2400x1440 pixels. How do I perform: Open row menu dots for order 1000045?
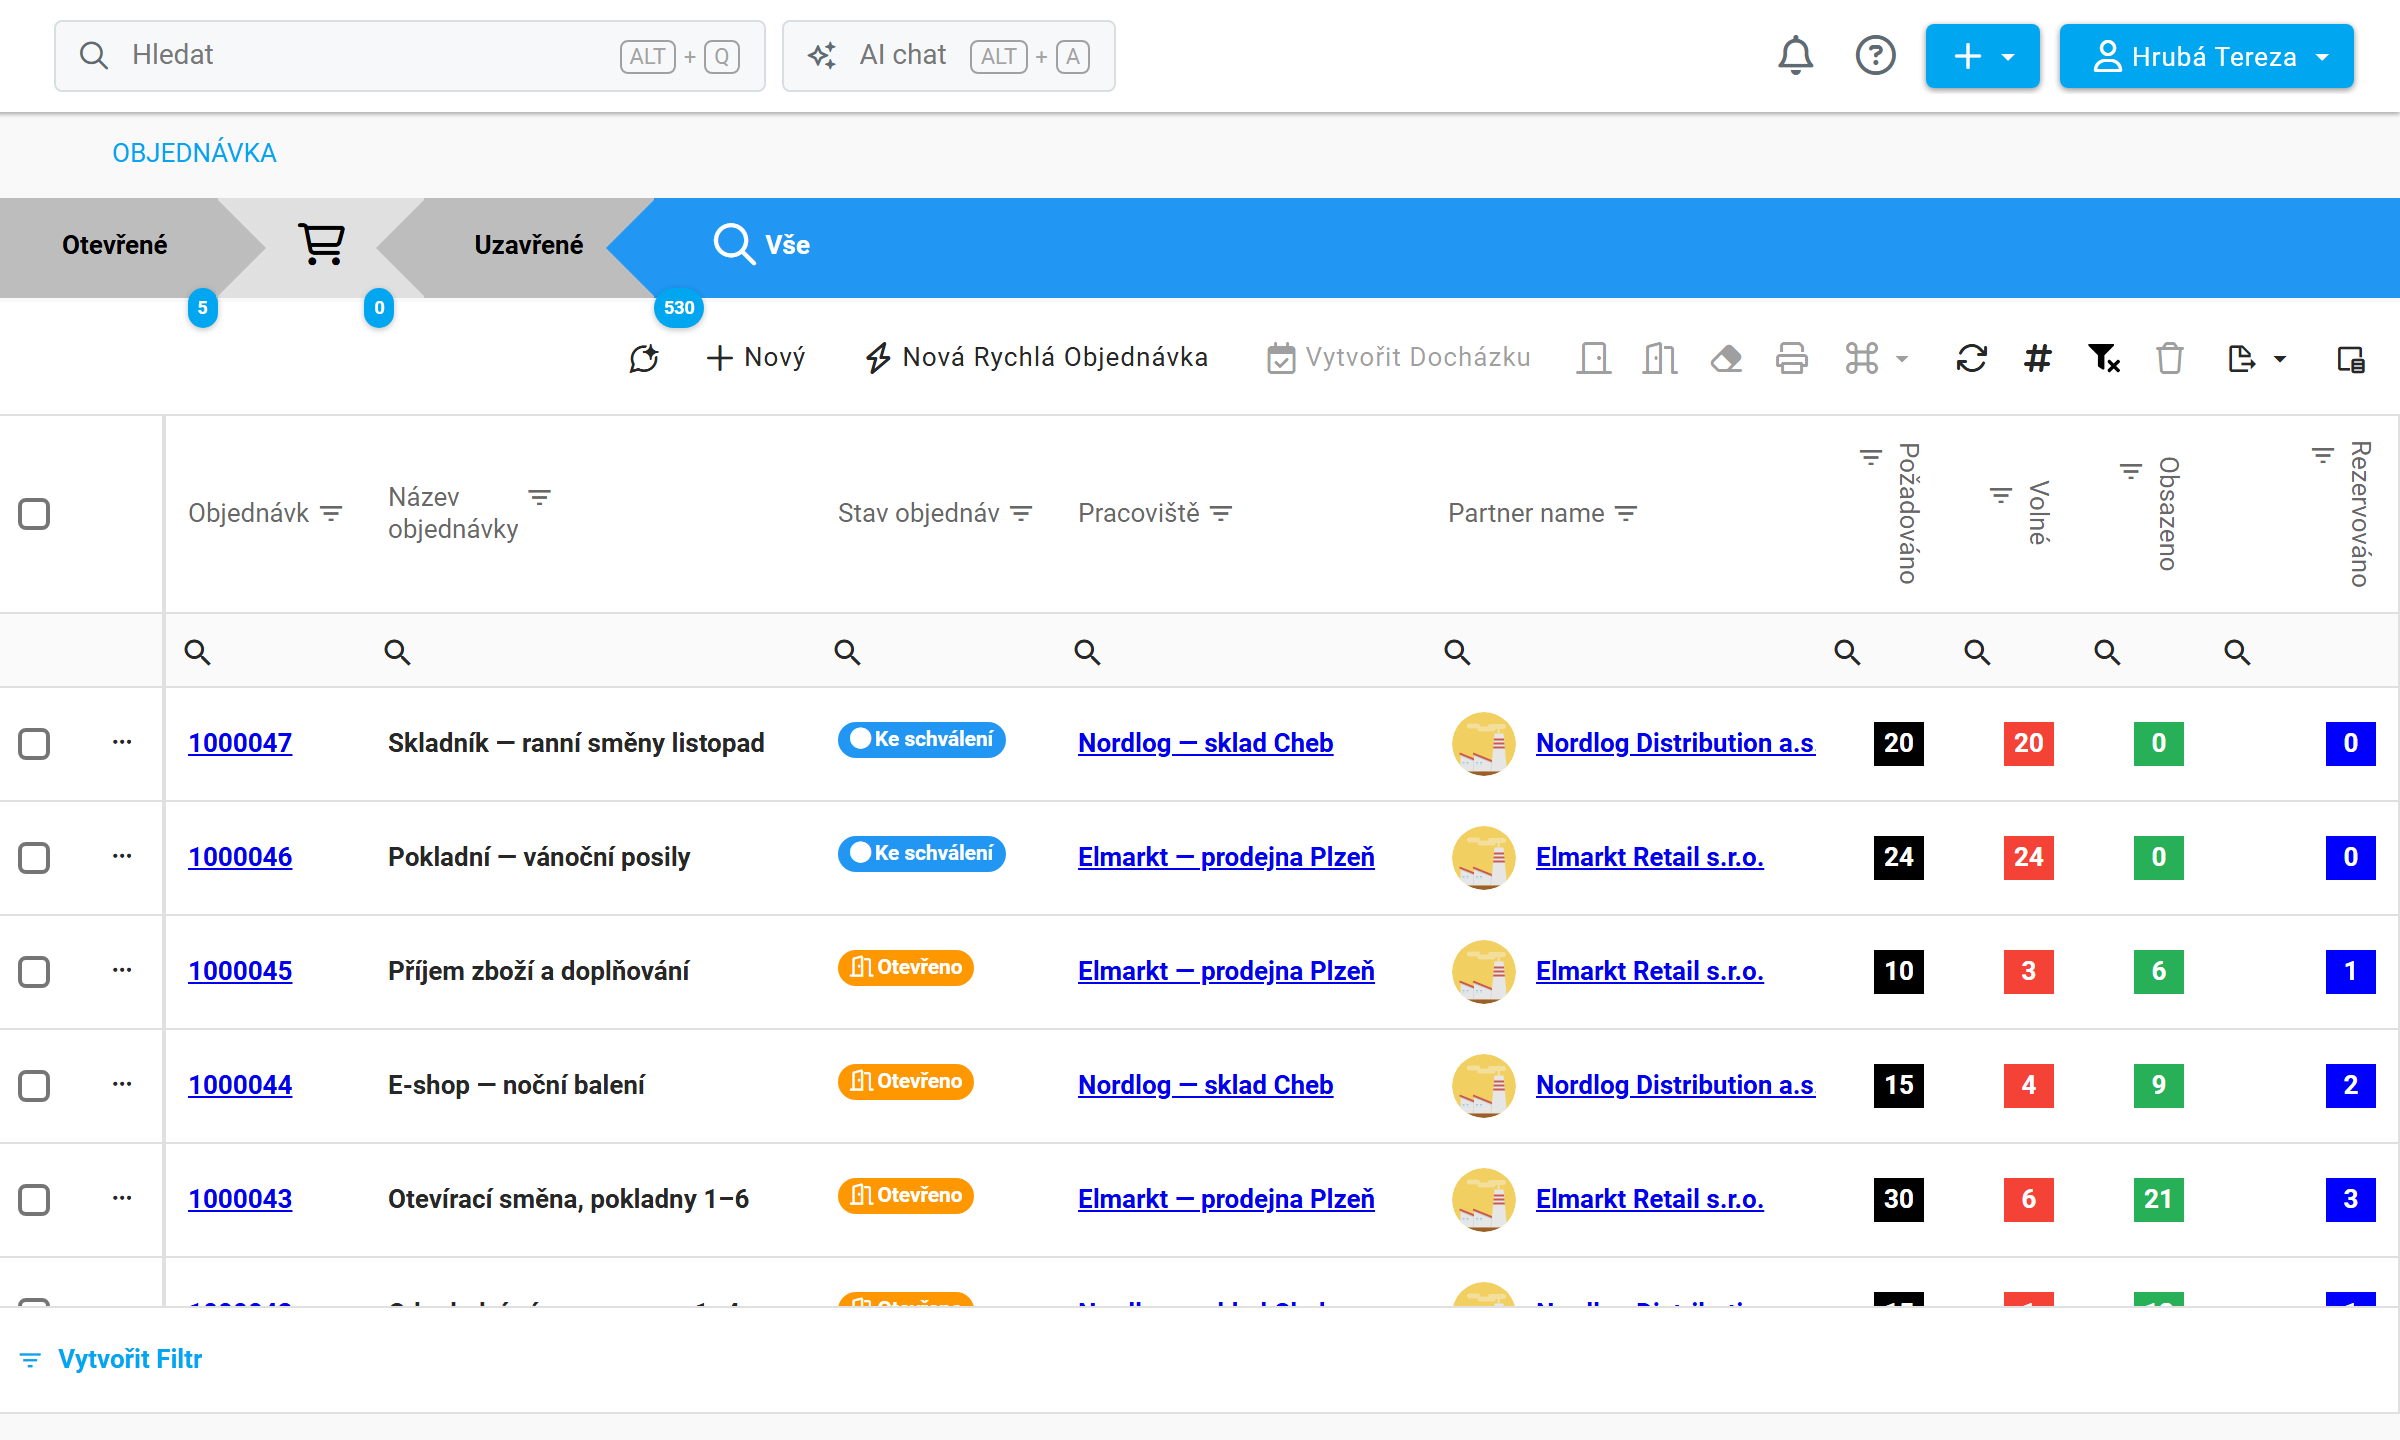pos(122,970)
